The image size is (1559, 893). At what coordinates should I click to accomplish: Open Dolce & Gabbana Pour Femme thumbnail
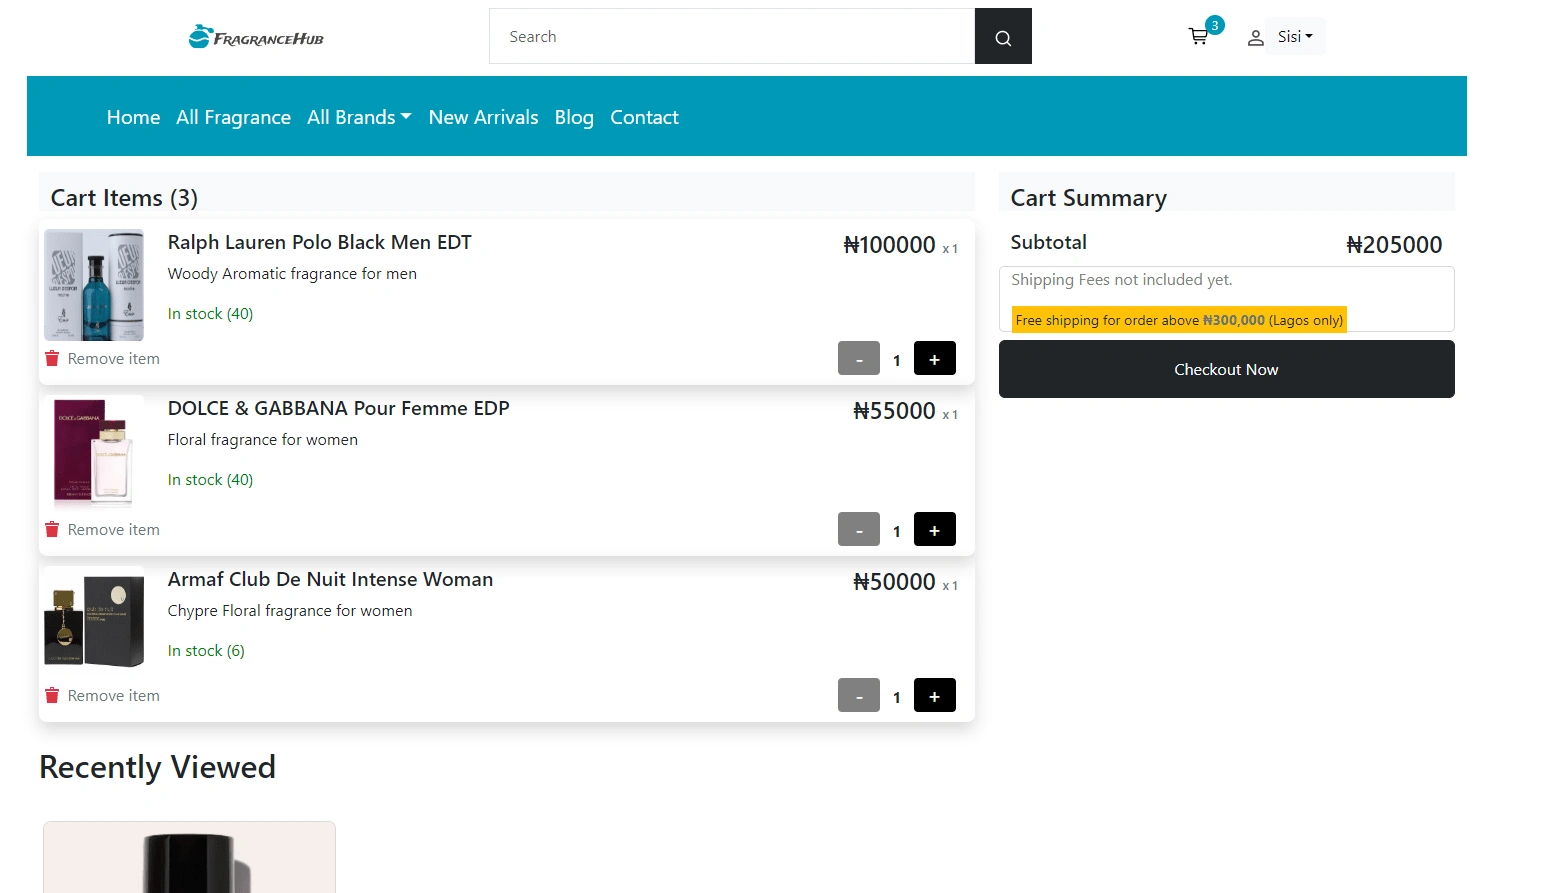[x=94, y=452]
